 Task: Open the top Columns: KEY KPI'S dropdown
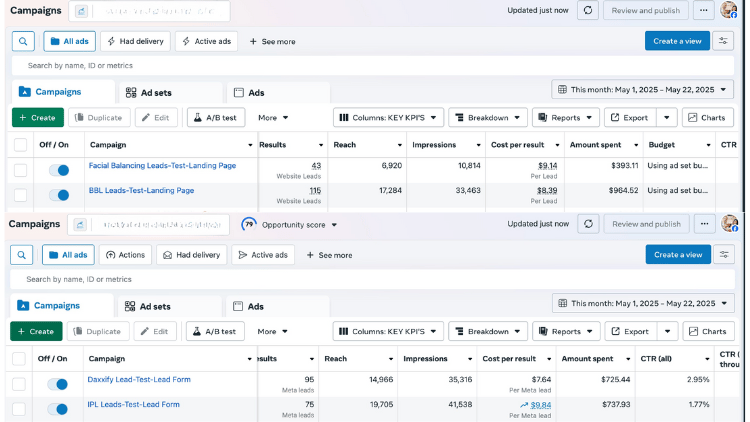388,117
